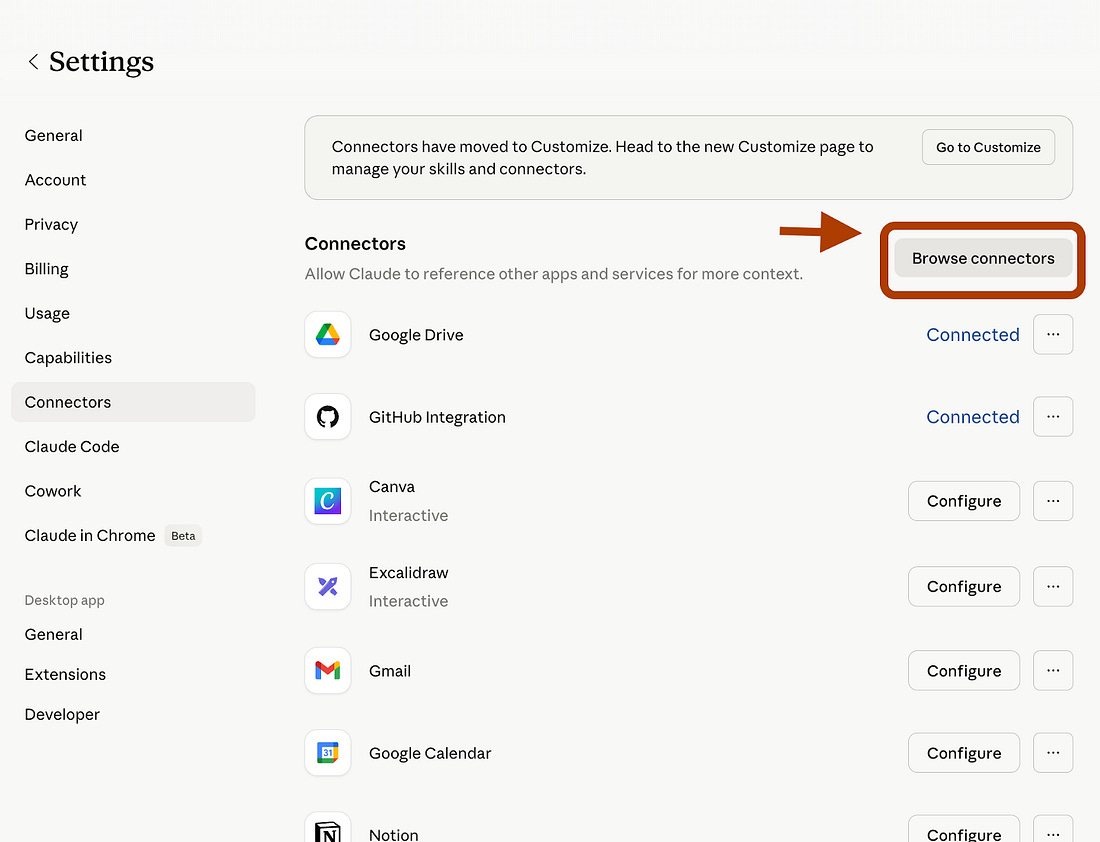Click the Connected status for Google Drive

click(x=973, y=335)
